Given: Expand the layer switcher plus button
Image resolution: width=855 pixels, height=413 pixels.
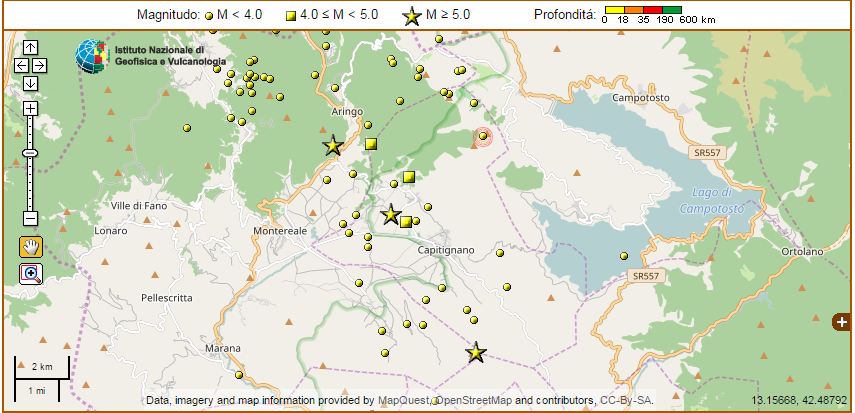Looking at the screenshot, I should tap(842, 321).
